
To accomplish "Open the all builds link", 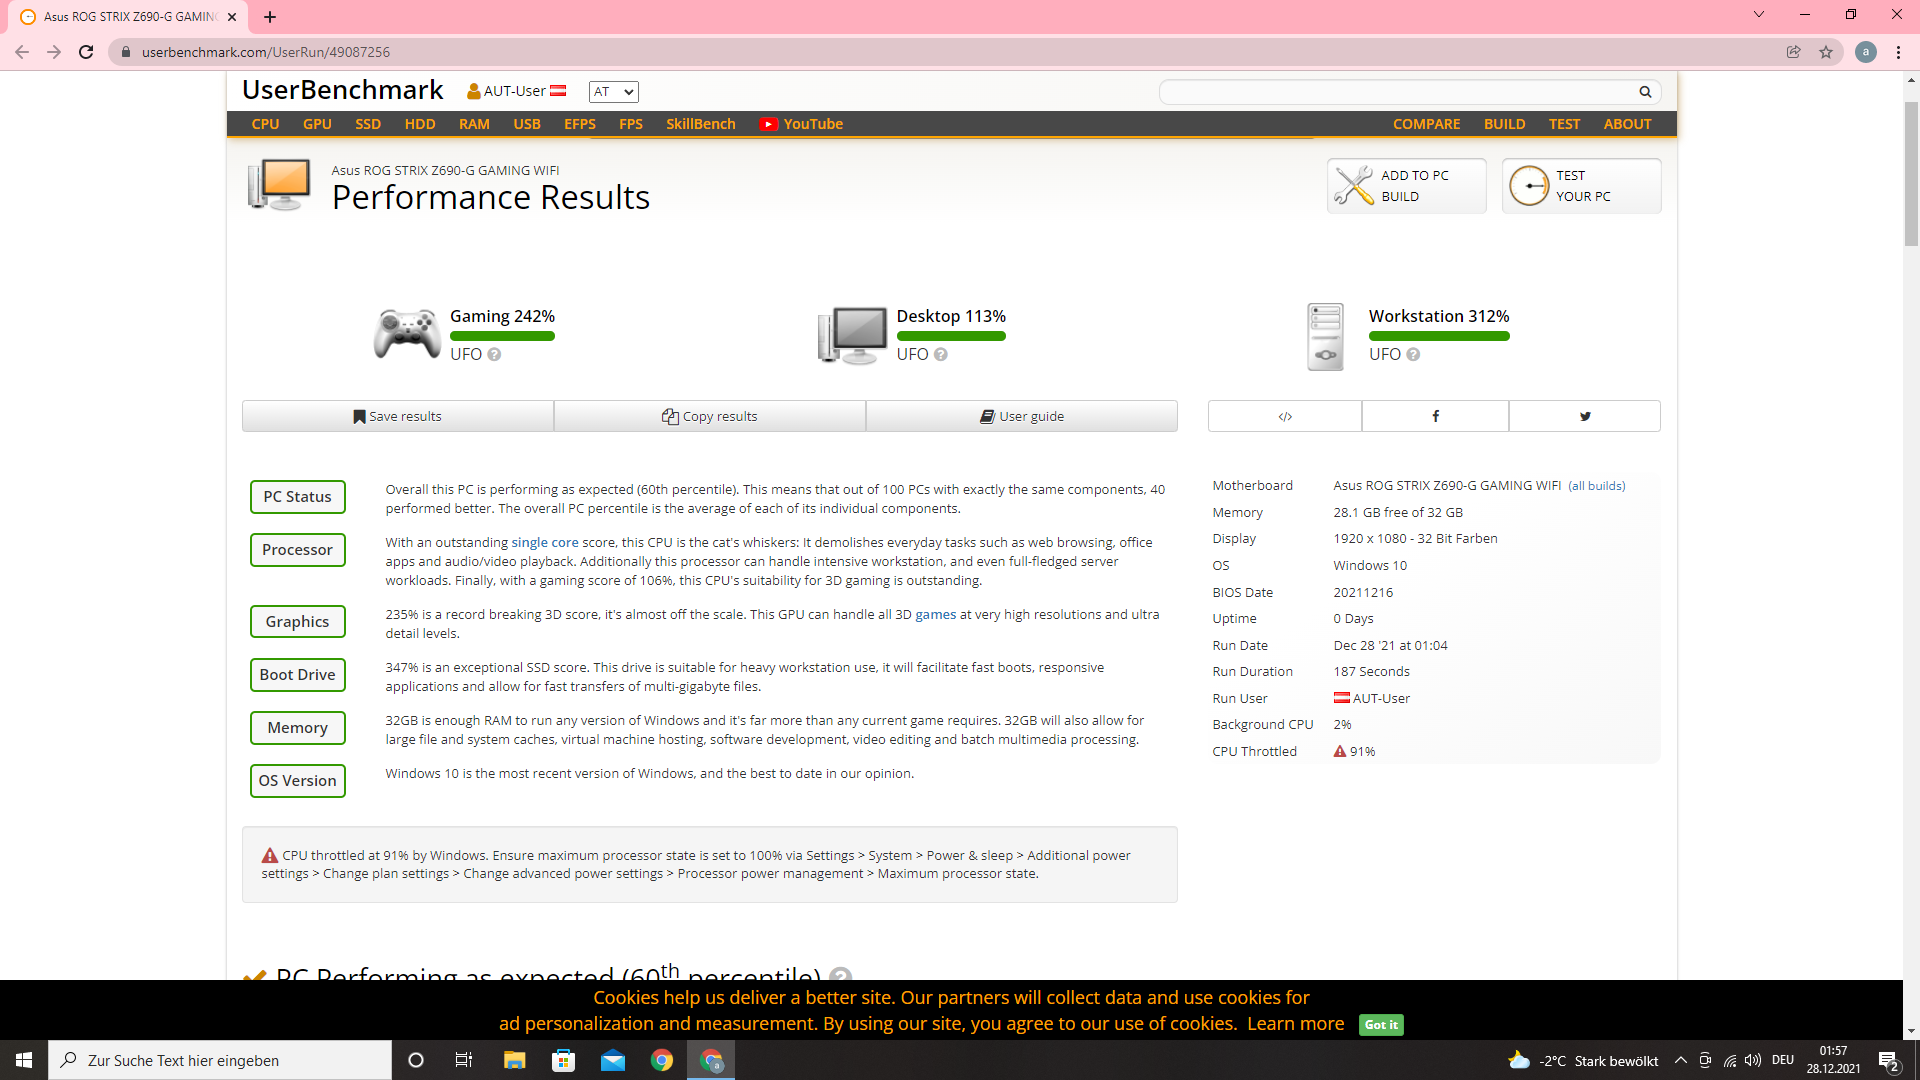I will pyautogui.click(x=1596, y=486).
